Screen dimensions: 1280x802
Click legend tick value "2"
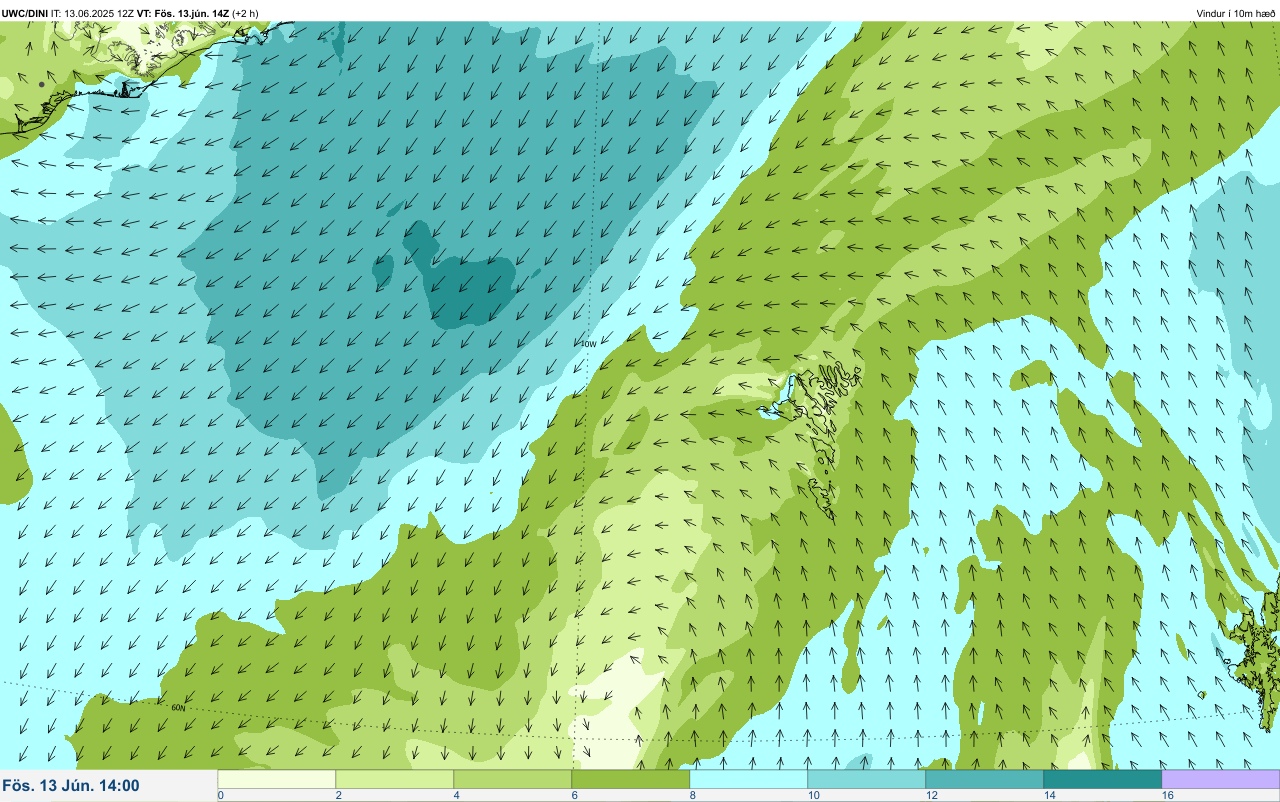pos(339,795)
